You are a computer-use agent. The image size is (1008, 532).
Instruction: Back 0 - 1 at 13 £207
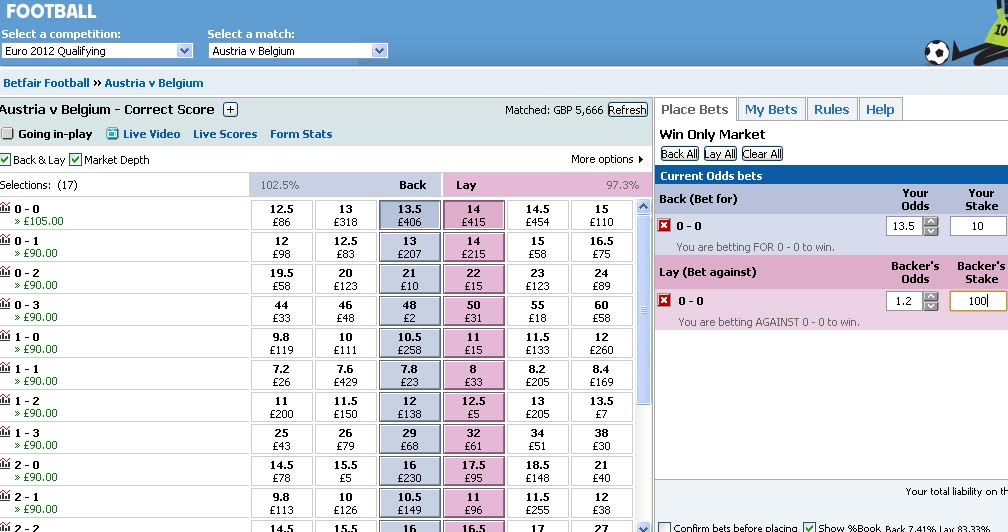click(410, 247)
